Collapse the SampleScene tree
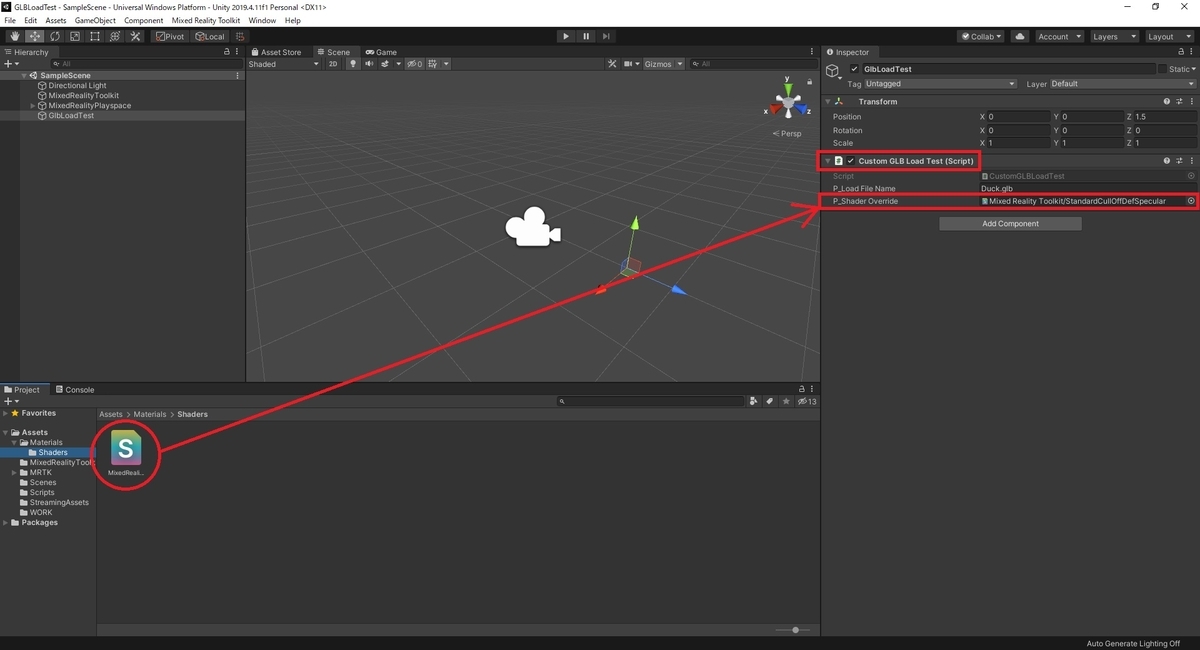This screenshot has width=1200, height=650. coord(24,76)
